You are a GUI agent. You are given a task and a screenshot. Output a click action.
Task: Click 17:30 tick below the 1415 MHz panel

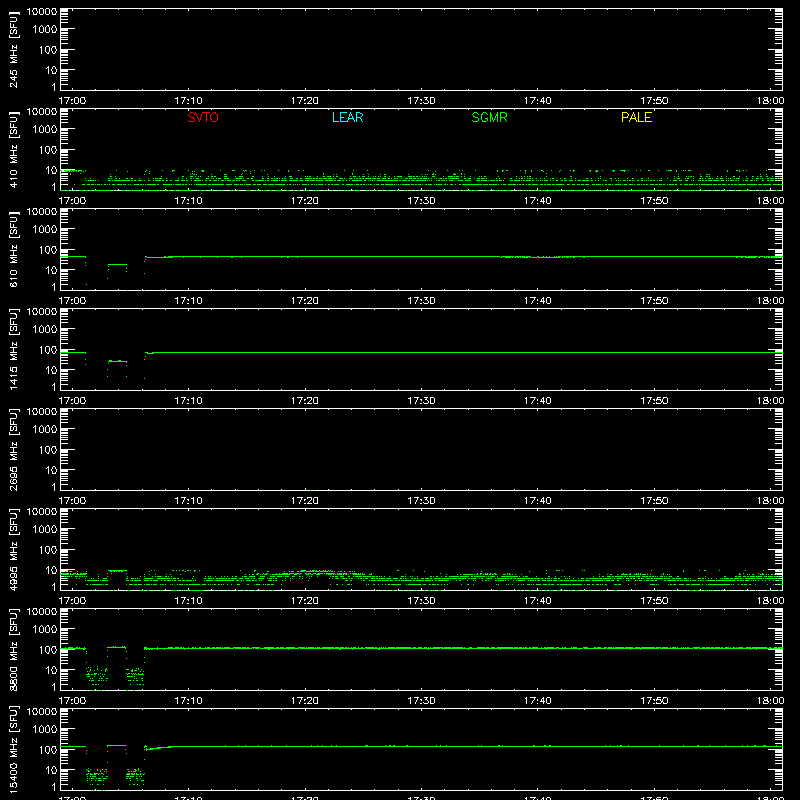421,401
